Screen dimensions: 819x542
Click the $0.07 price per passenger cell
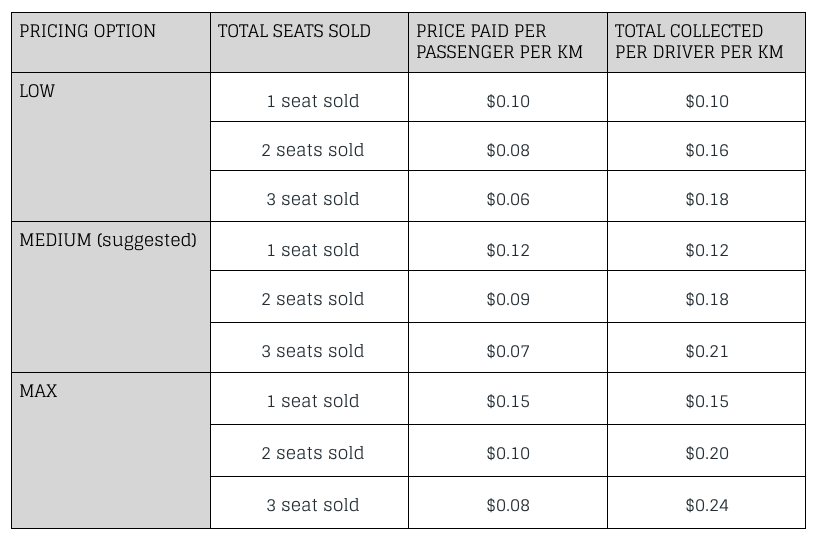(508, 348)
